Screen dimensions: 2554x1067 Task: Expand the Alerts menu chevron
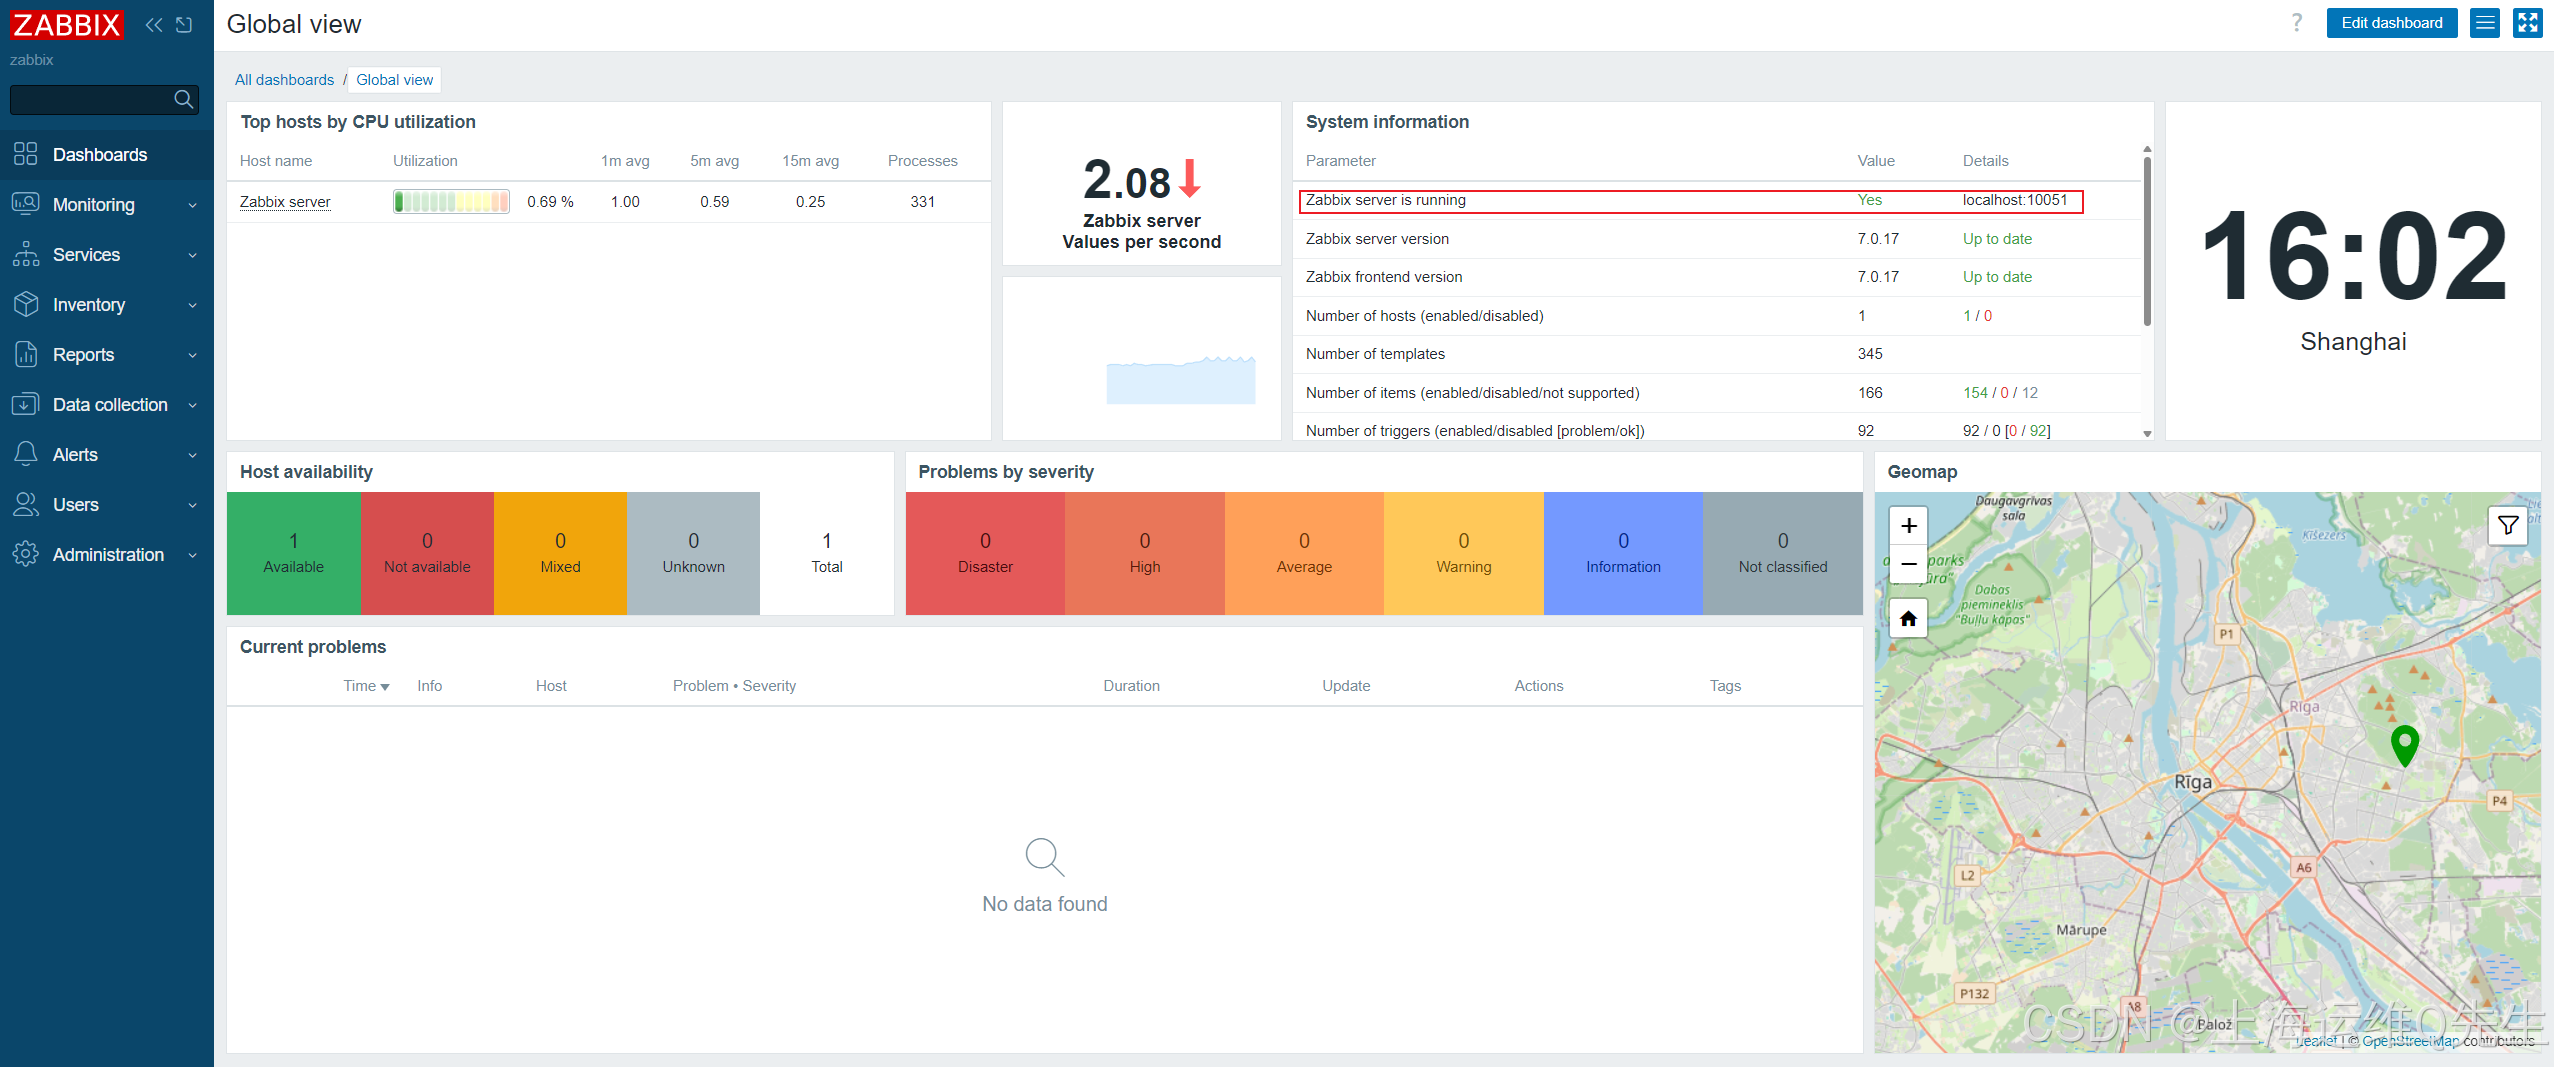tap(192, 455)
